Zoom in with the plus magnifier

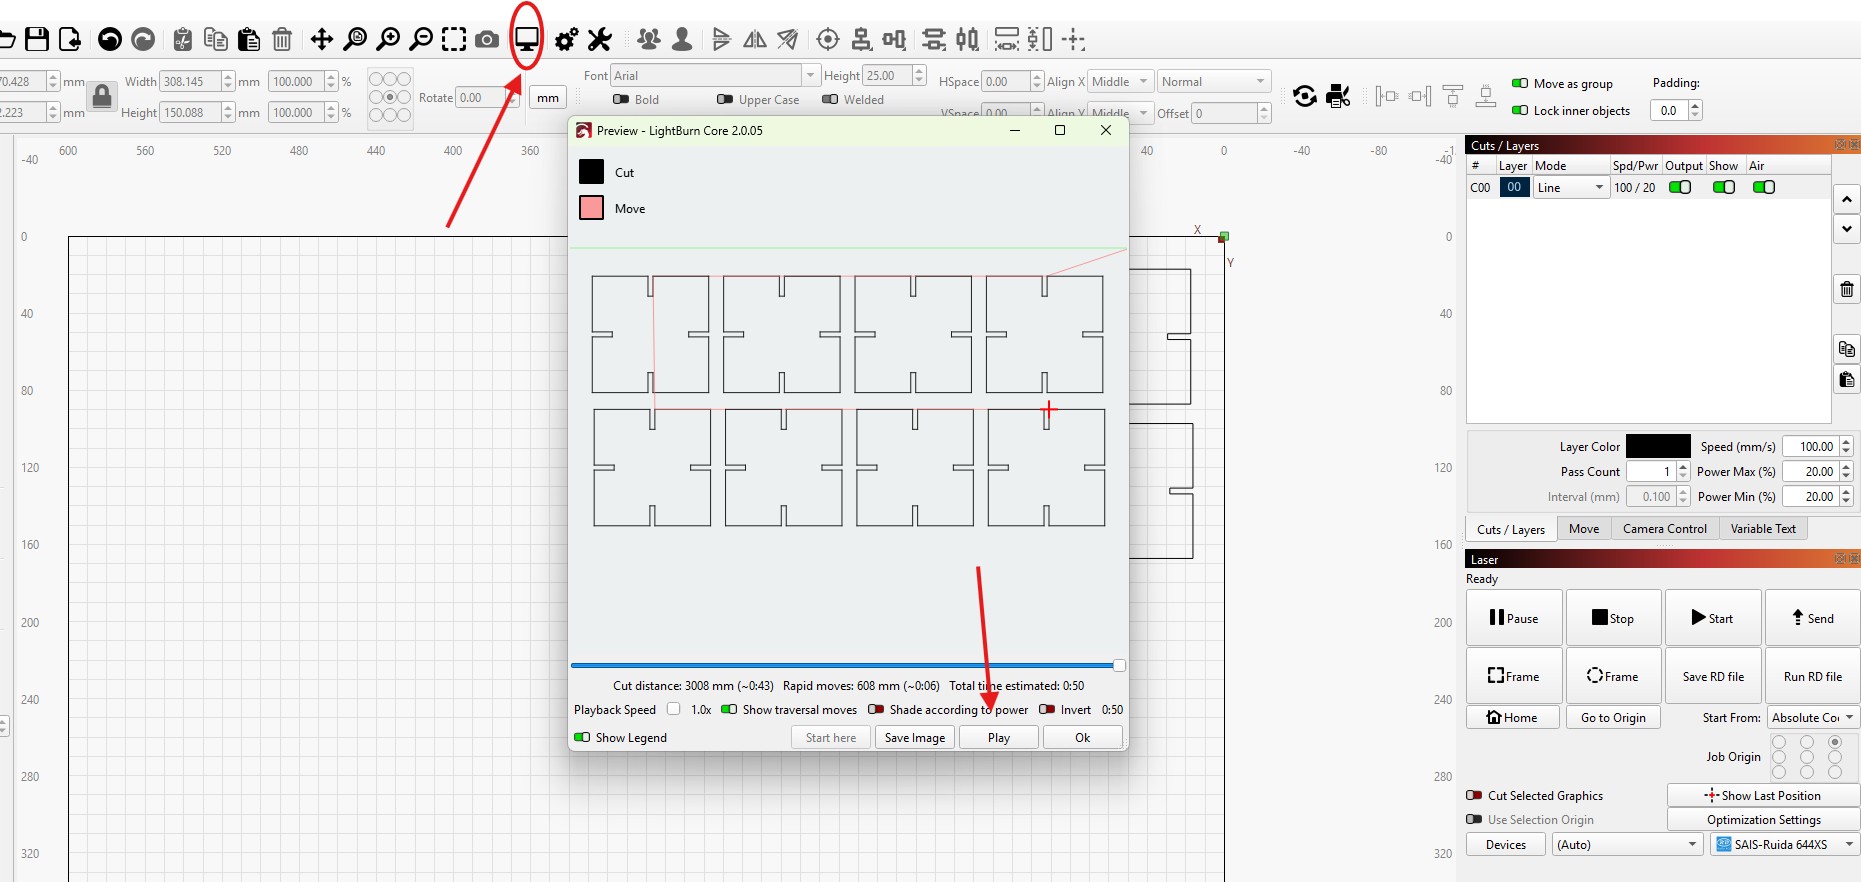pos(388,39)
